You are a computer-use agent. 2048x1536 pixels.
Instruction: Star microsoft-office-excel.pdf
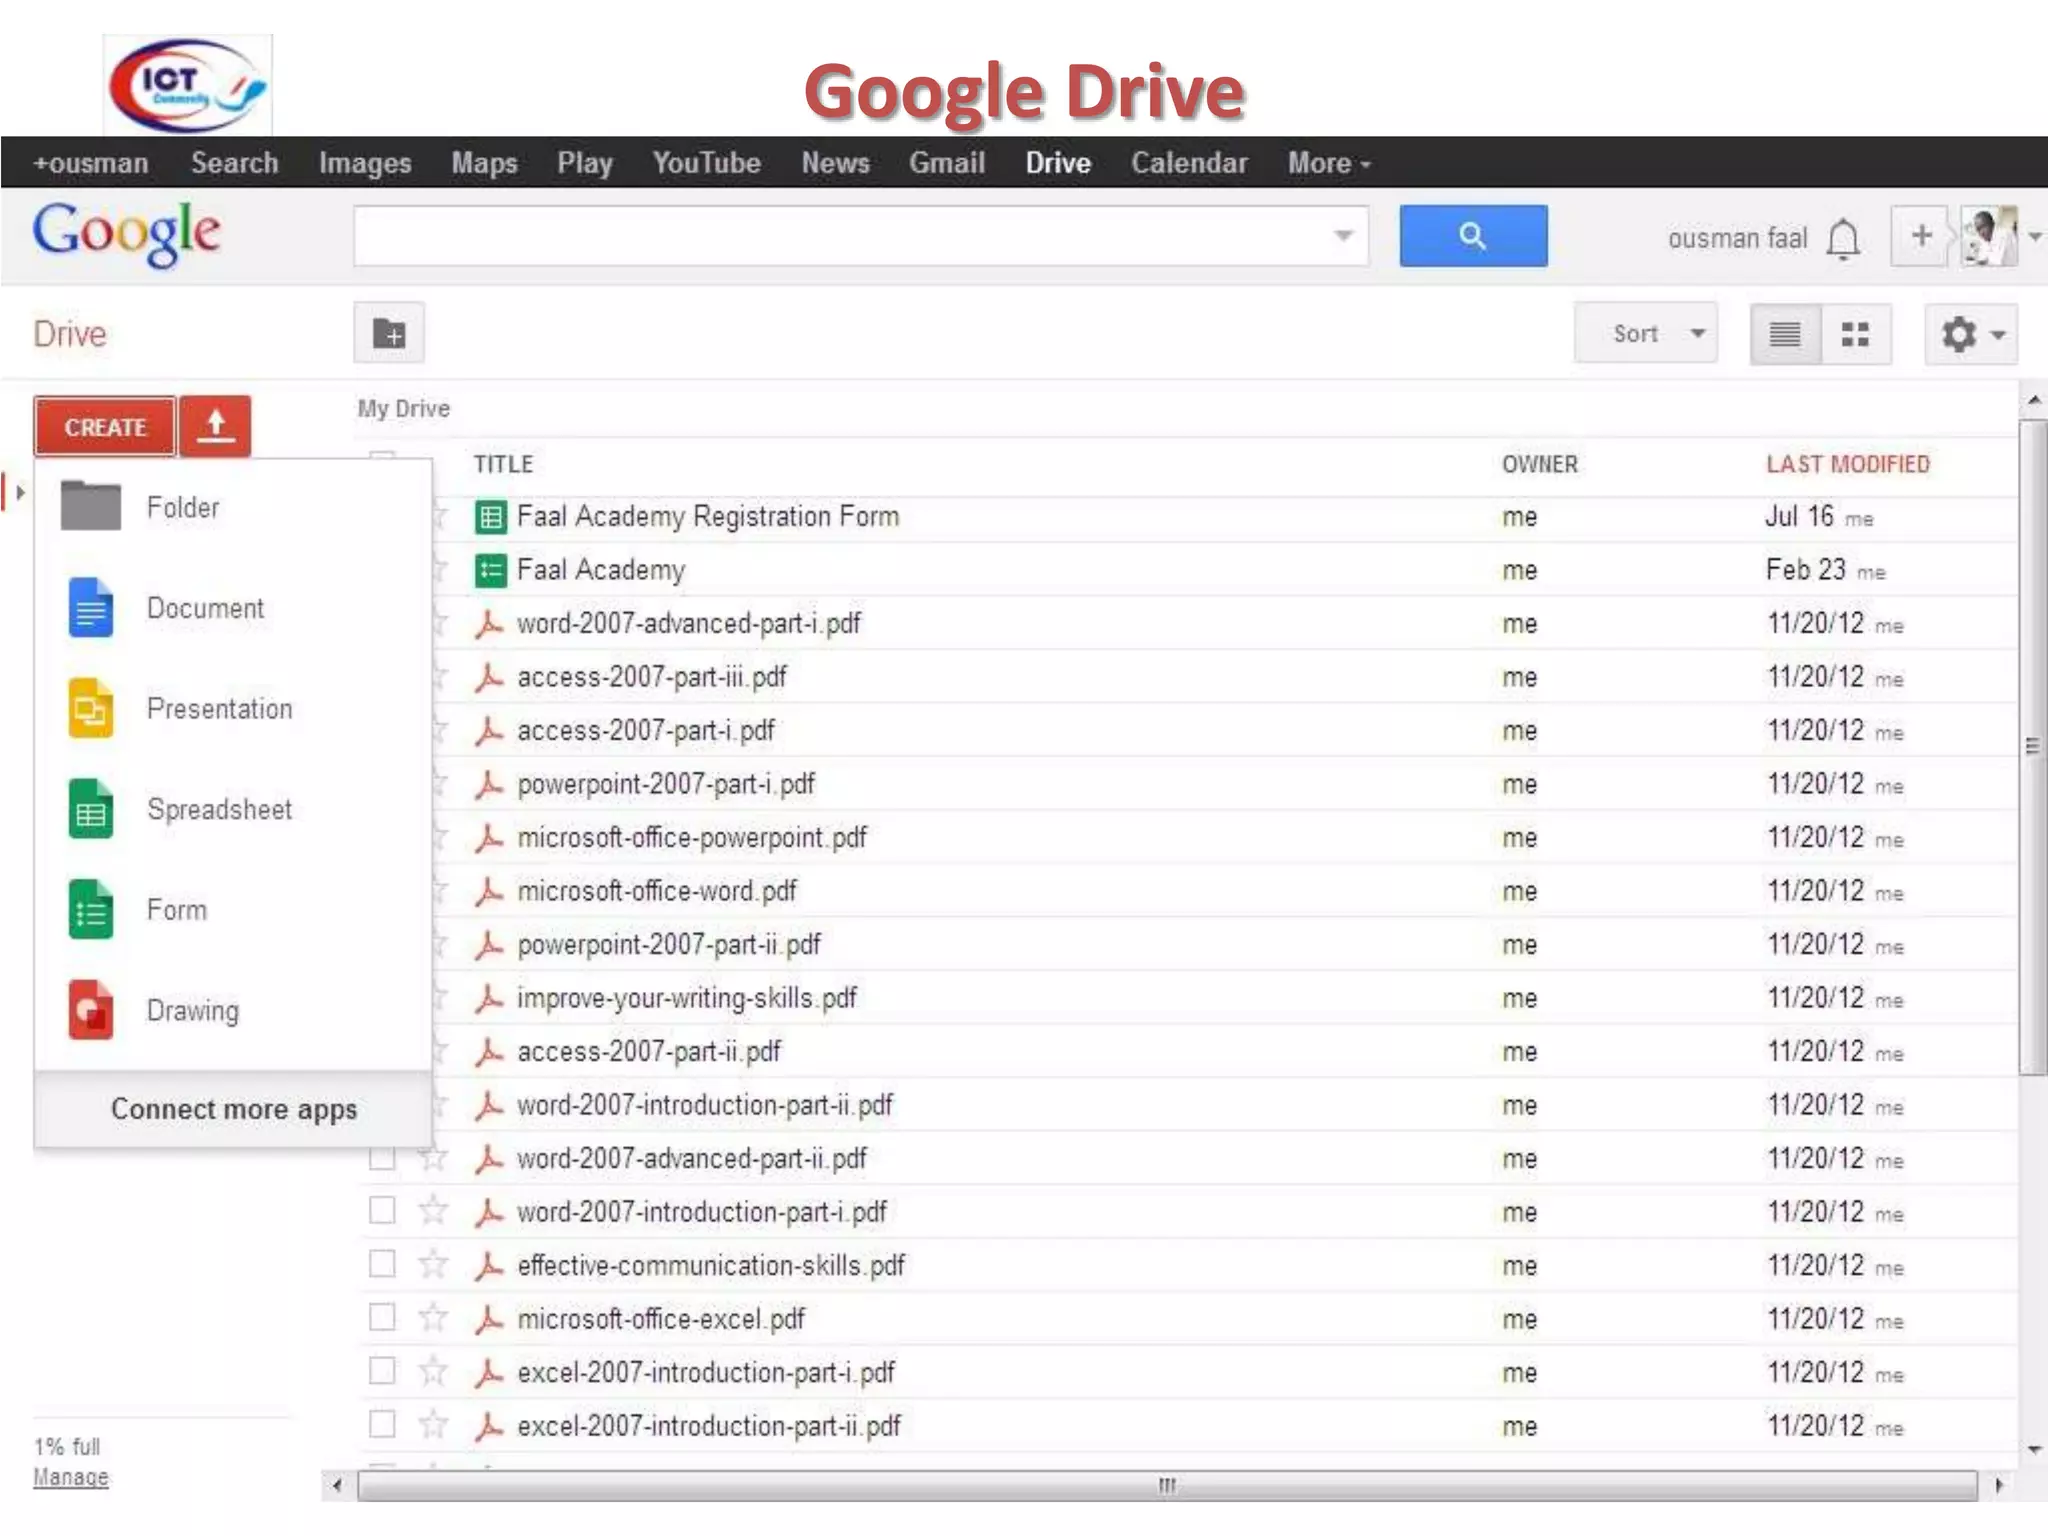pyautogui.click(x=433, y=1317)
